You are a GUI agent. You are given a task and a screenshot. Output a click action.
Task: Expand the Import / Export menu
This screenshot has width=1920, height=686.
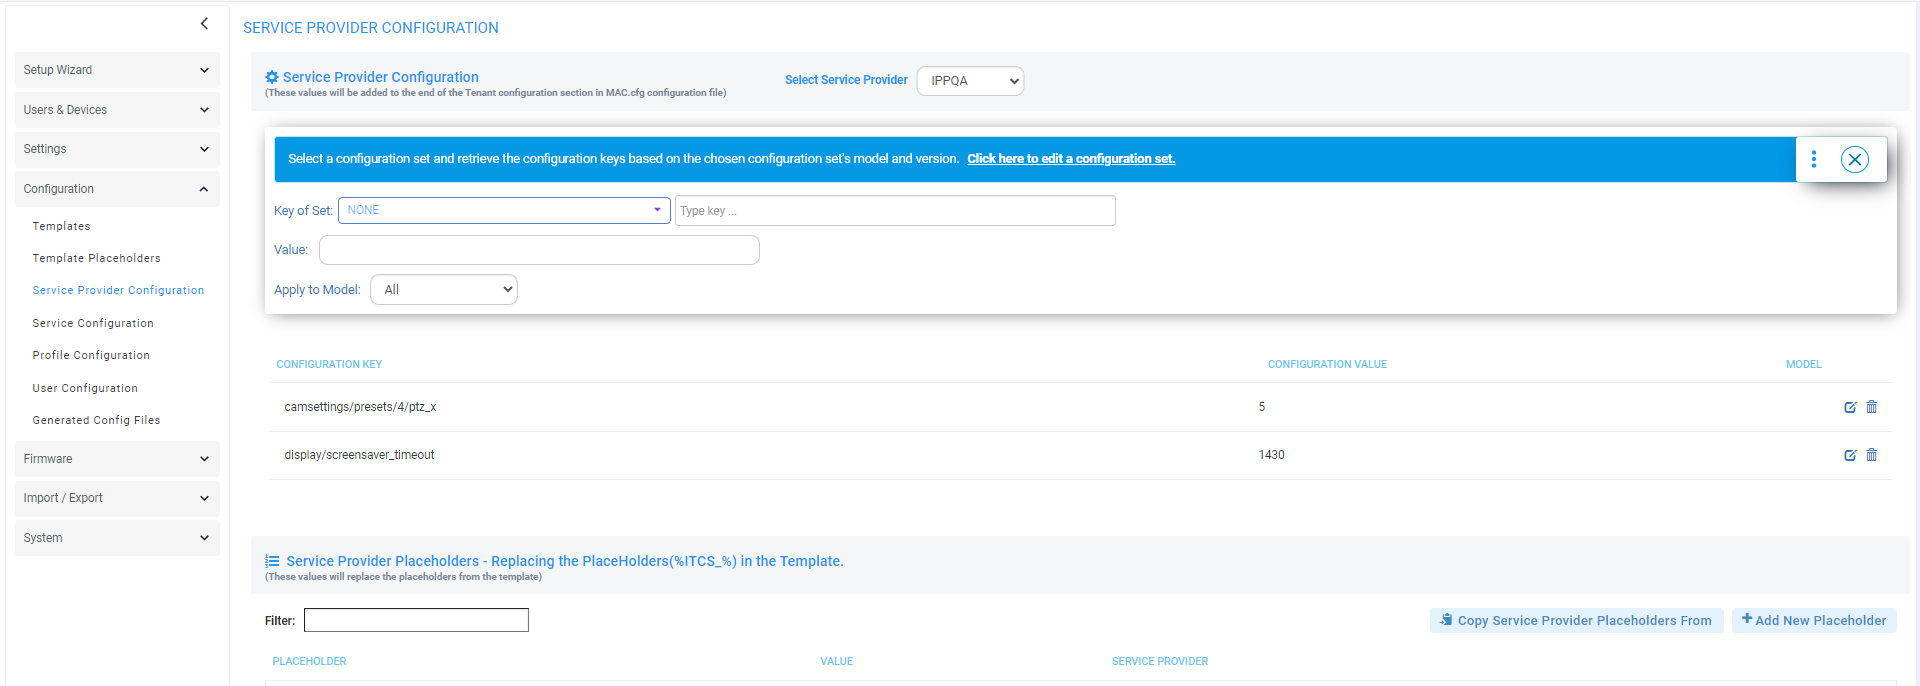point(117,498)
